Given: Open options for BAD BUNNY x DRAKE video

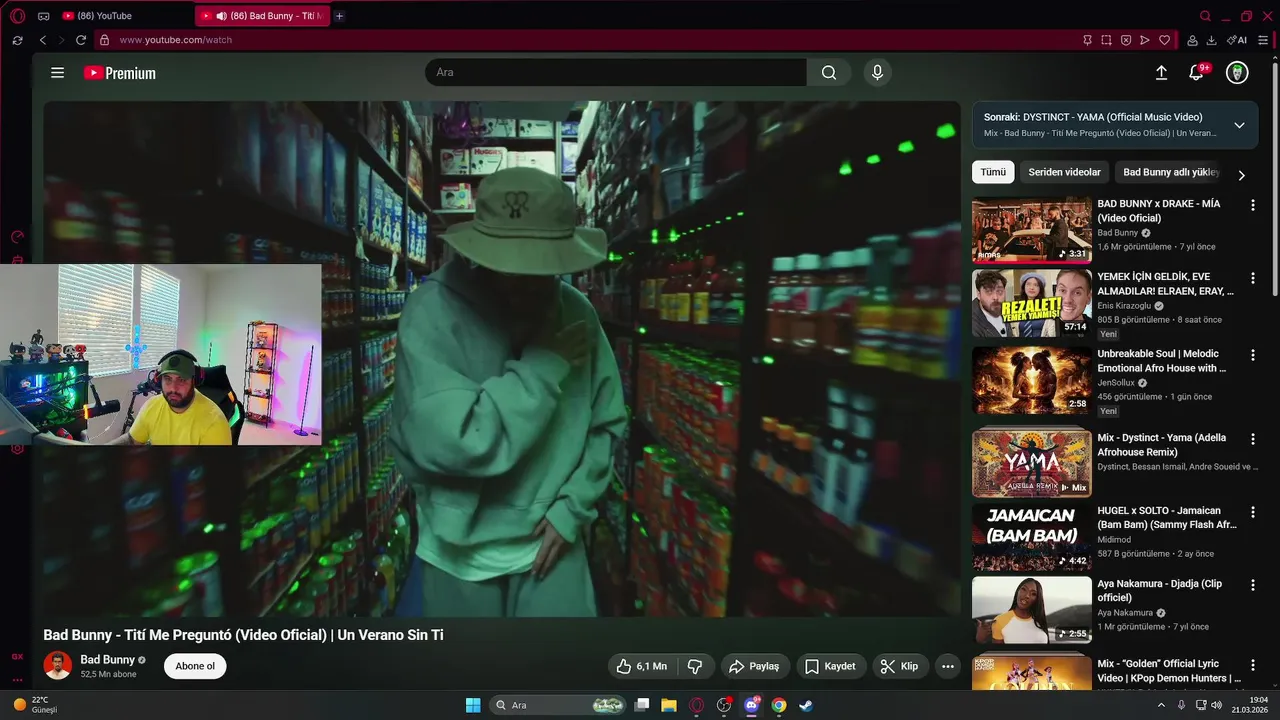Looking at the screenshot, I should click(x=1252, y=205).
